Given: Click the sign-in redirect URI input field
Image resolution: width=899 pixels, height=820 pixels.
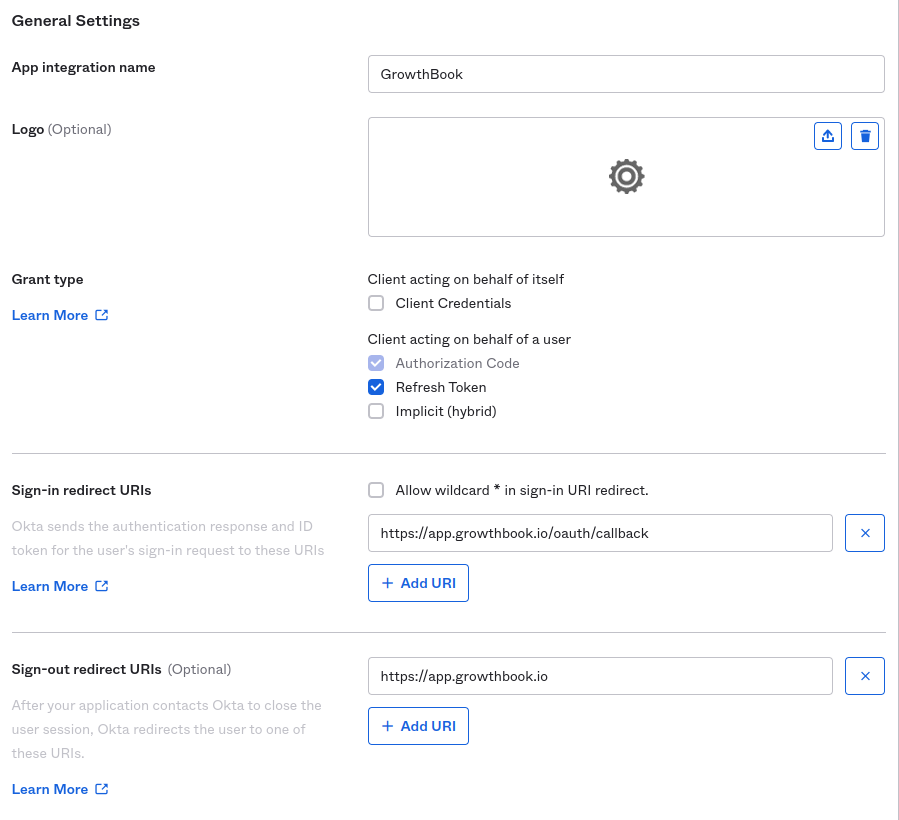Looking at the screenshot, I should 600,533.
